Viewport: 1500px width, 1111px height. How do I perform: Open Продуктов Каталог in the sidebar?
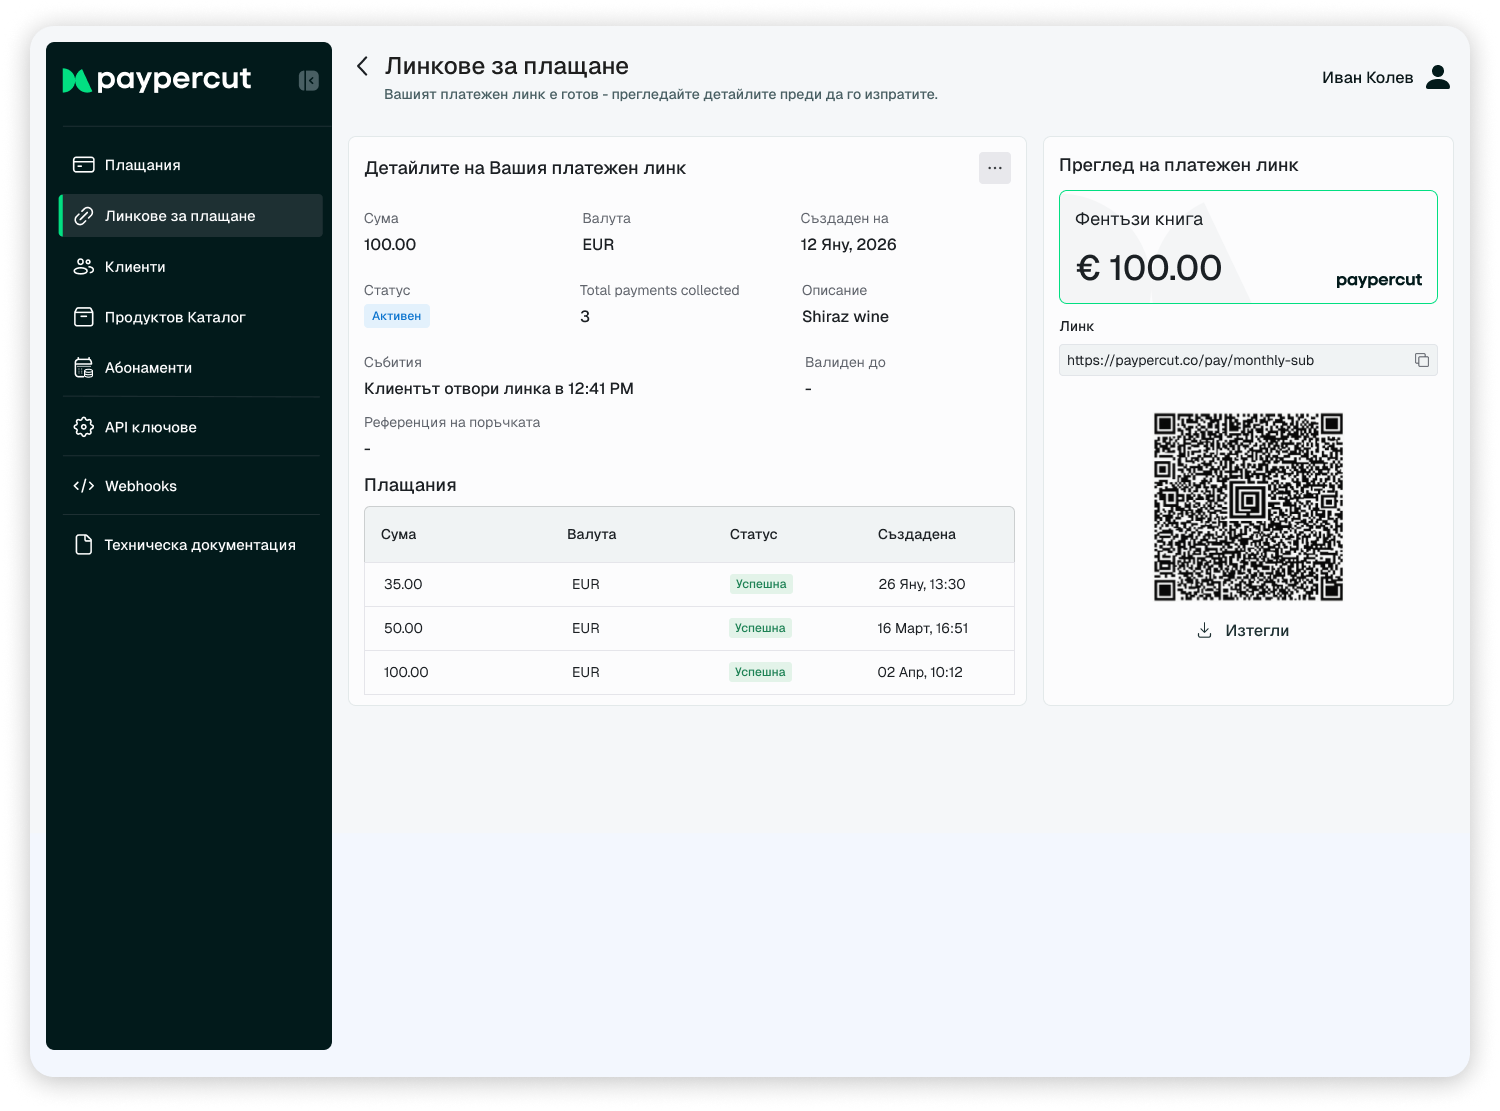coord(191,317)
